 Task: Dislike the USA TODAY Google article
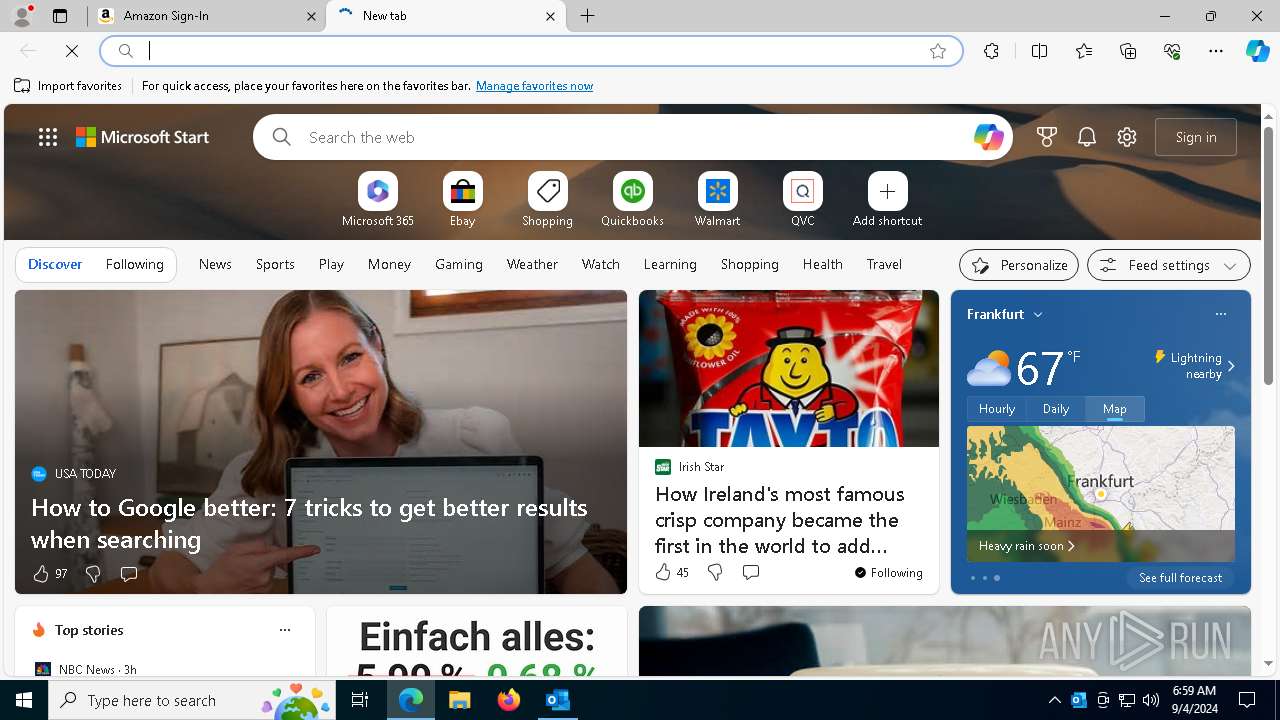(93, 574)
